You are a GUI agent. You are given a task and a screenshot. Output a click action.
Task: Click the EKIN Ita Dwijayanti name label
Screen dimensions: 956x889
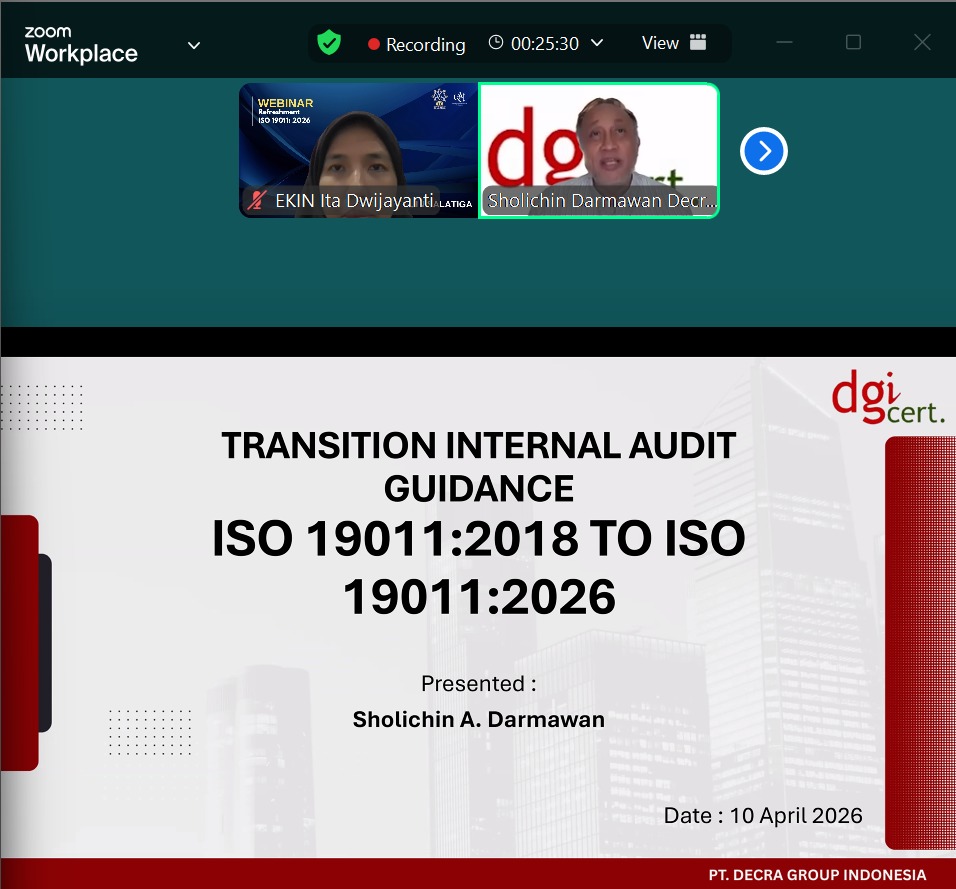tap(354, 201)
